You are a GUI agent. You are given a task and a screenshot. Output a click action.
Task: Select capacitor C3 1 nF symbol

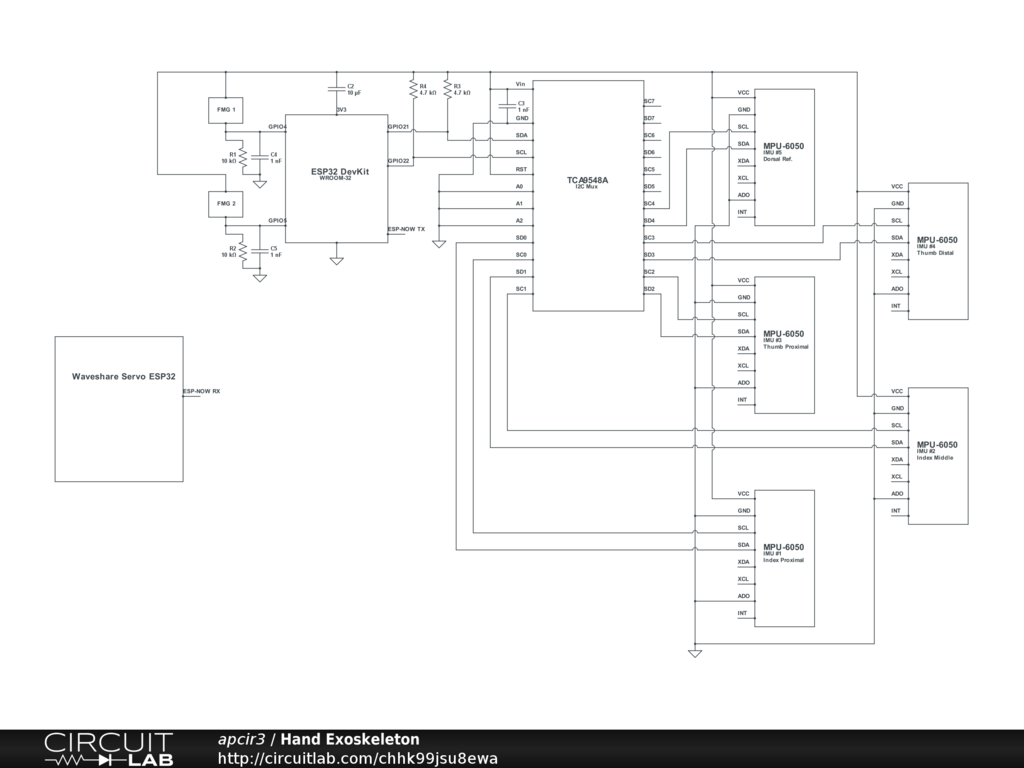pyautogui.click(x=507, y=106)
